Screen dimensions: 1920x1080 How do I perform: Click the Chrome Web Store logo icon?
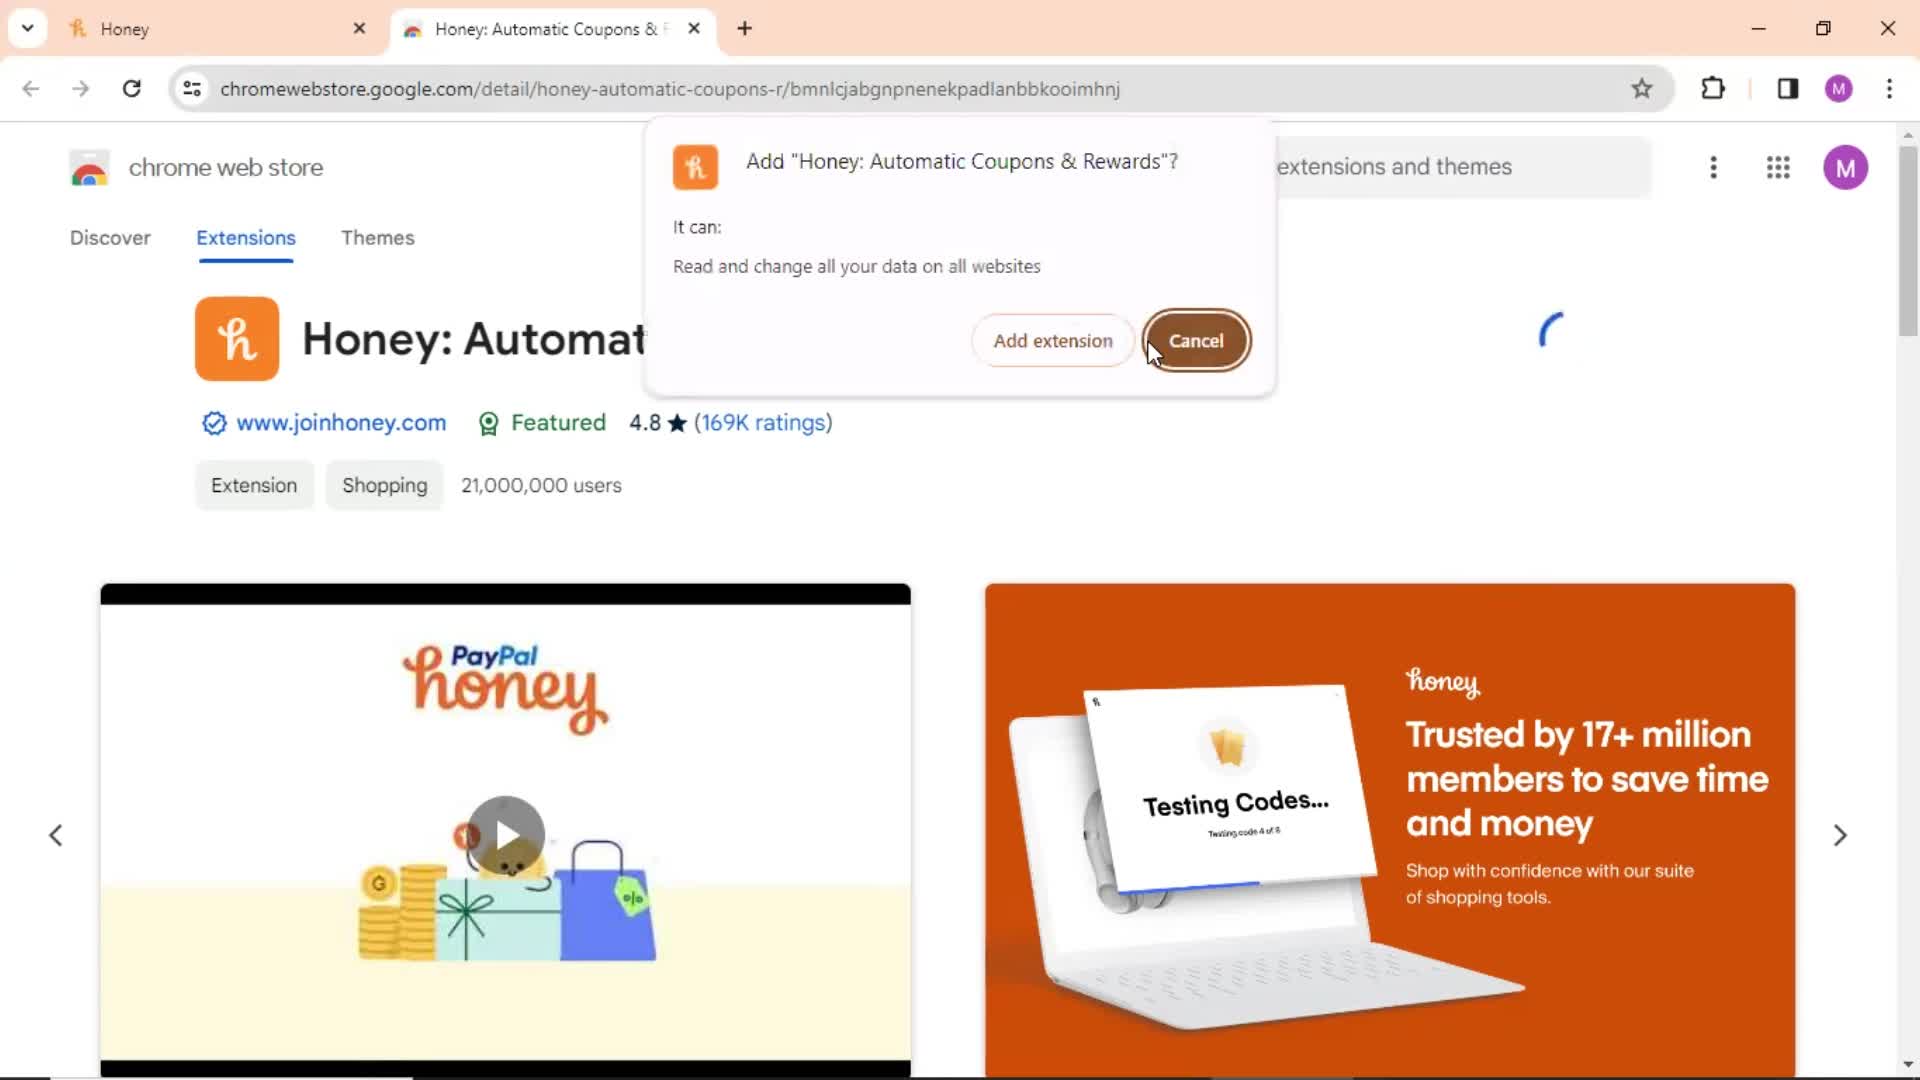[86, 166]
